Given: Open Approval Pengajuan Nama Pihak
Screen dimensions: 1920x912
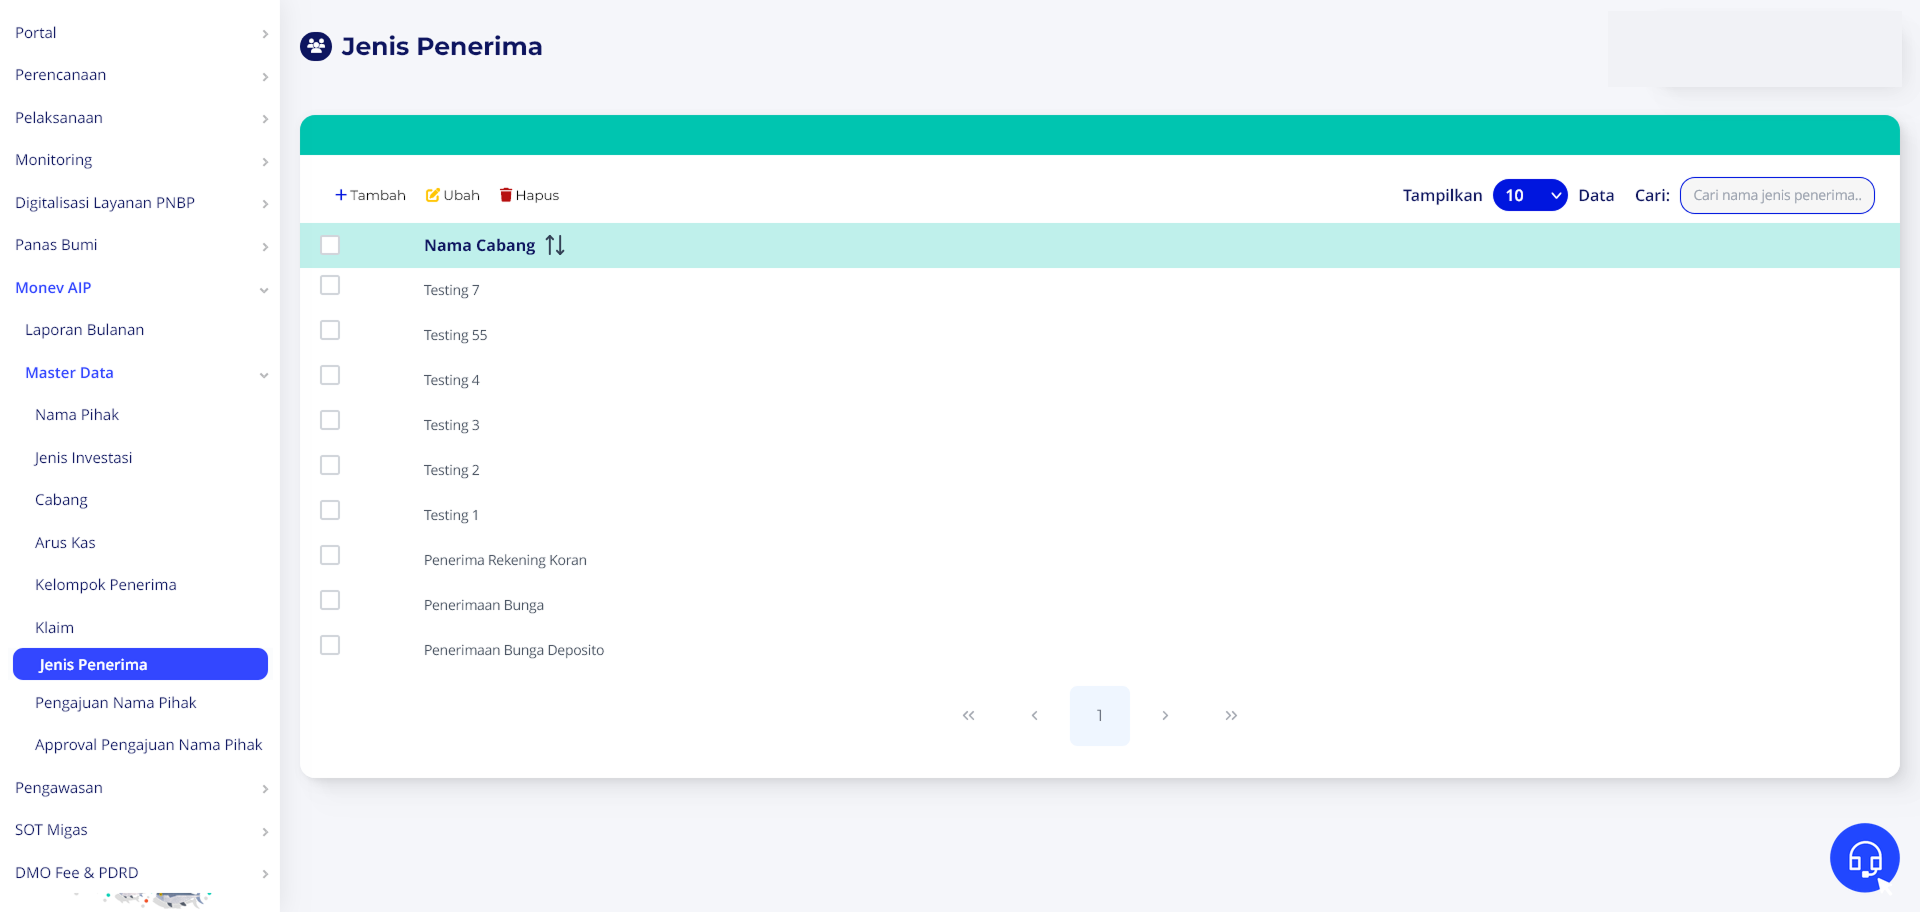Looking at the screenshot, I should [149, 745].
